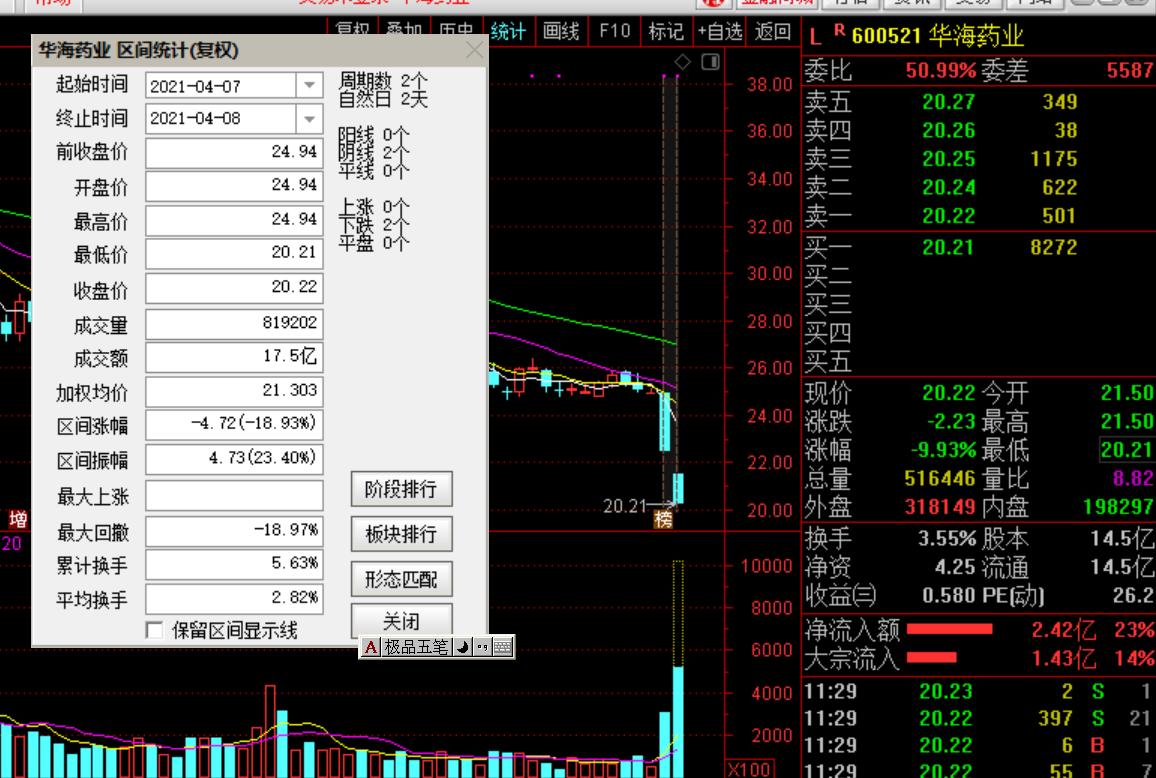Click the R marker beside code 600521
The height and width of the screenshot is (778, 1156).
839,31
